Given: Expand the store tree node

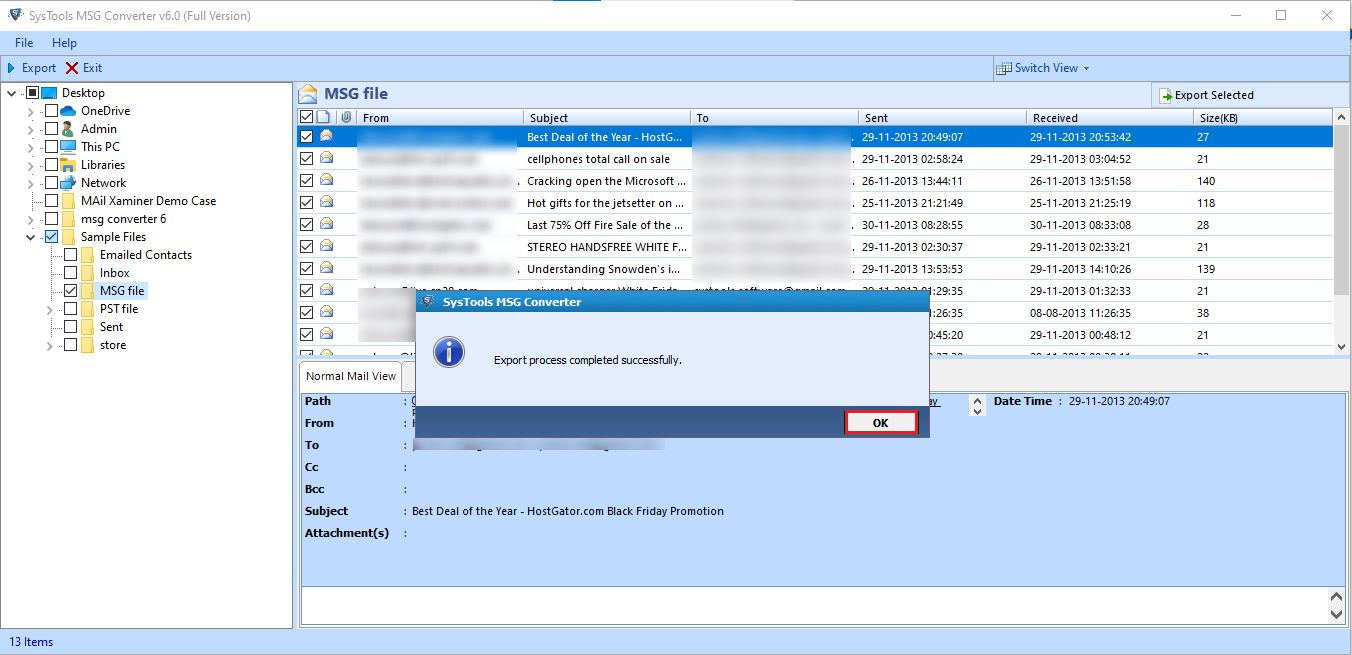Looking at the screenshot, I should pos(50,345).
